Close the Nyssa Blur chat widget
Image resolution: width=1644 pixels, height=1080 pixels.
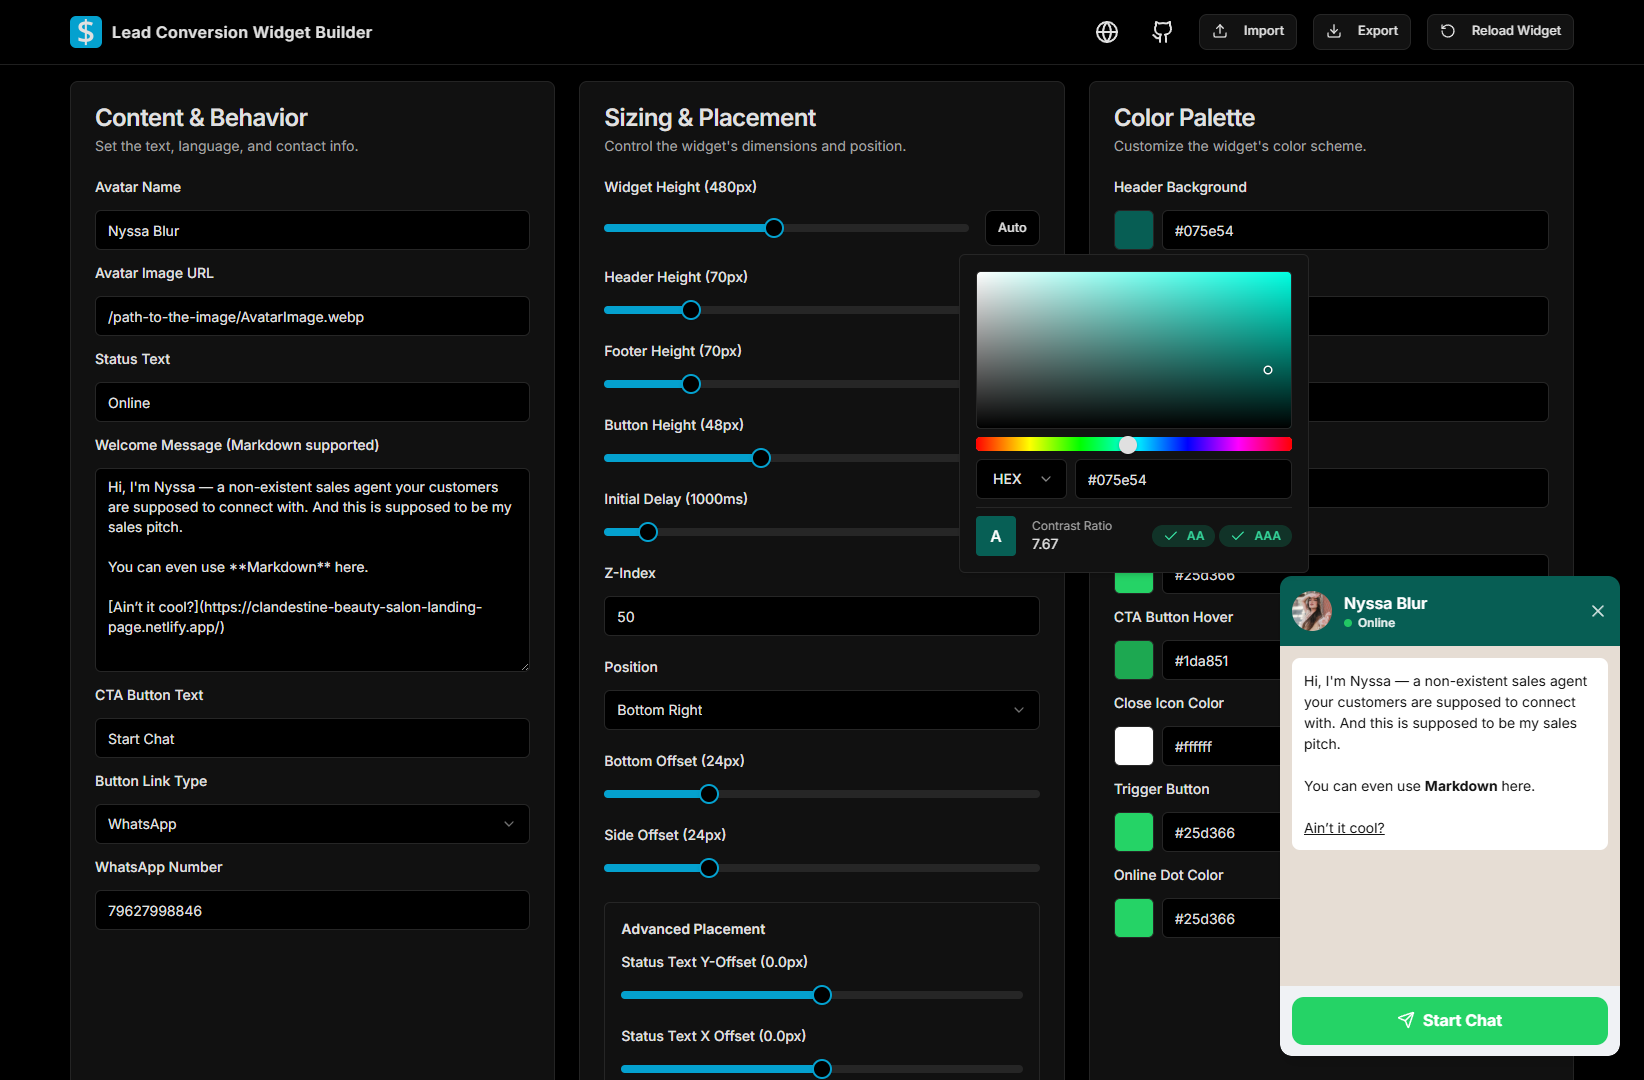click(x=1597, y=611)
